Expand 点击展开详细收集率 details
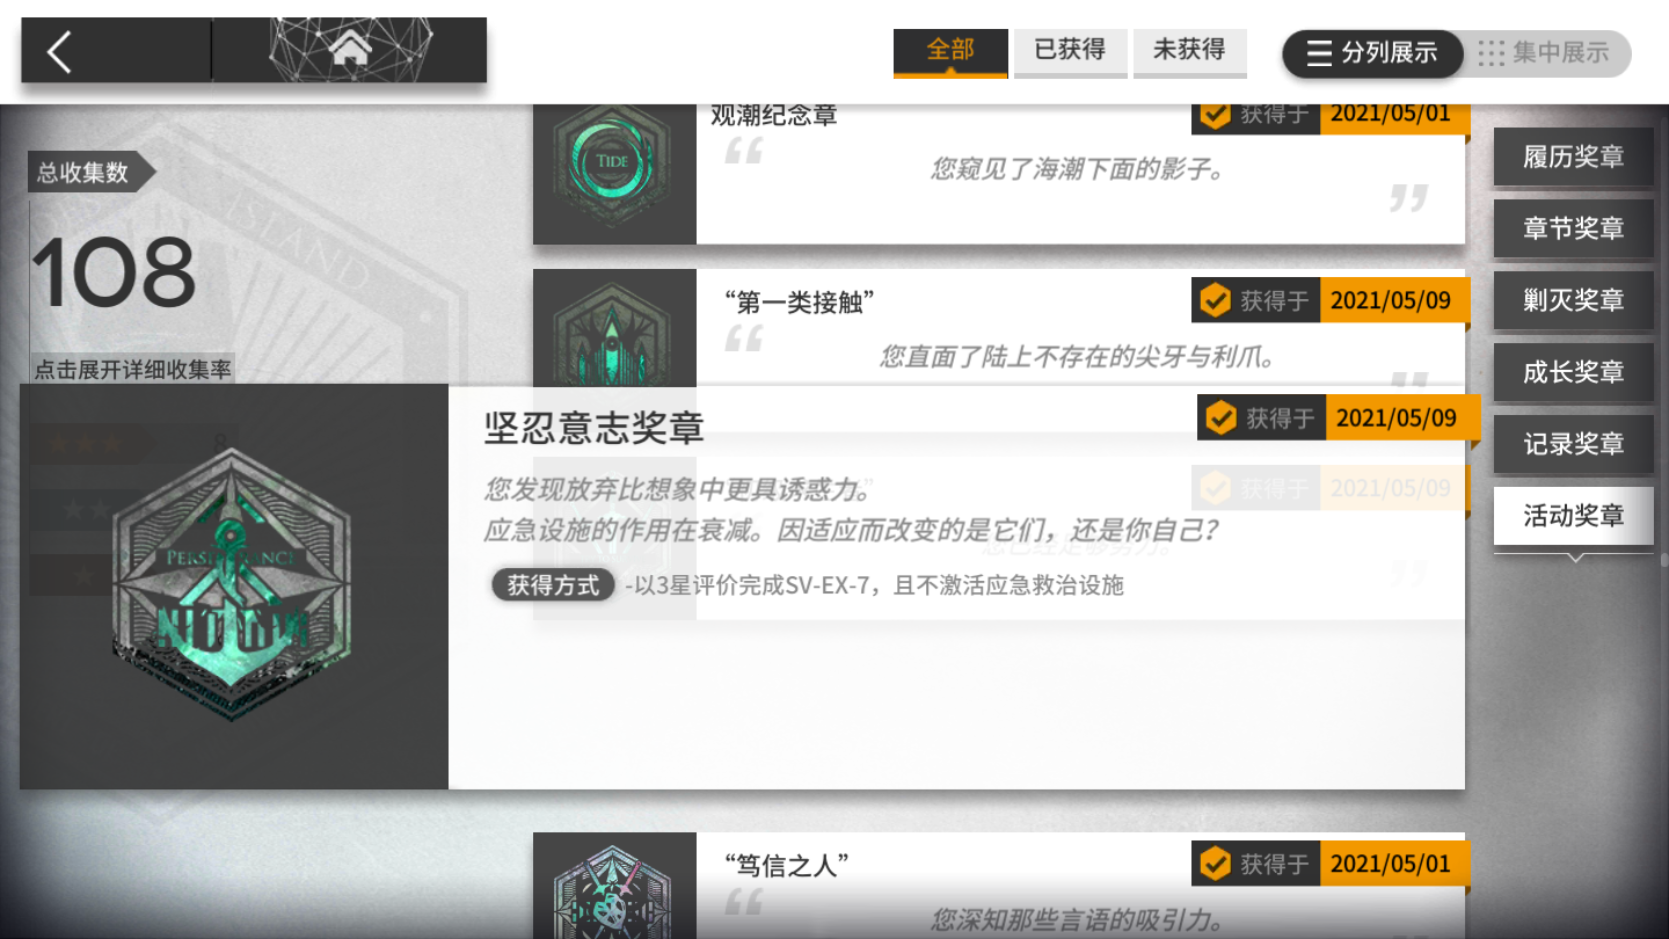The height and width of the screenshot is (939, 1669). [133, 370]
